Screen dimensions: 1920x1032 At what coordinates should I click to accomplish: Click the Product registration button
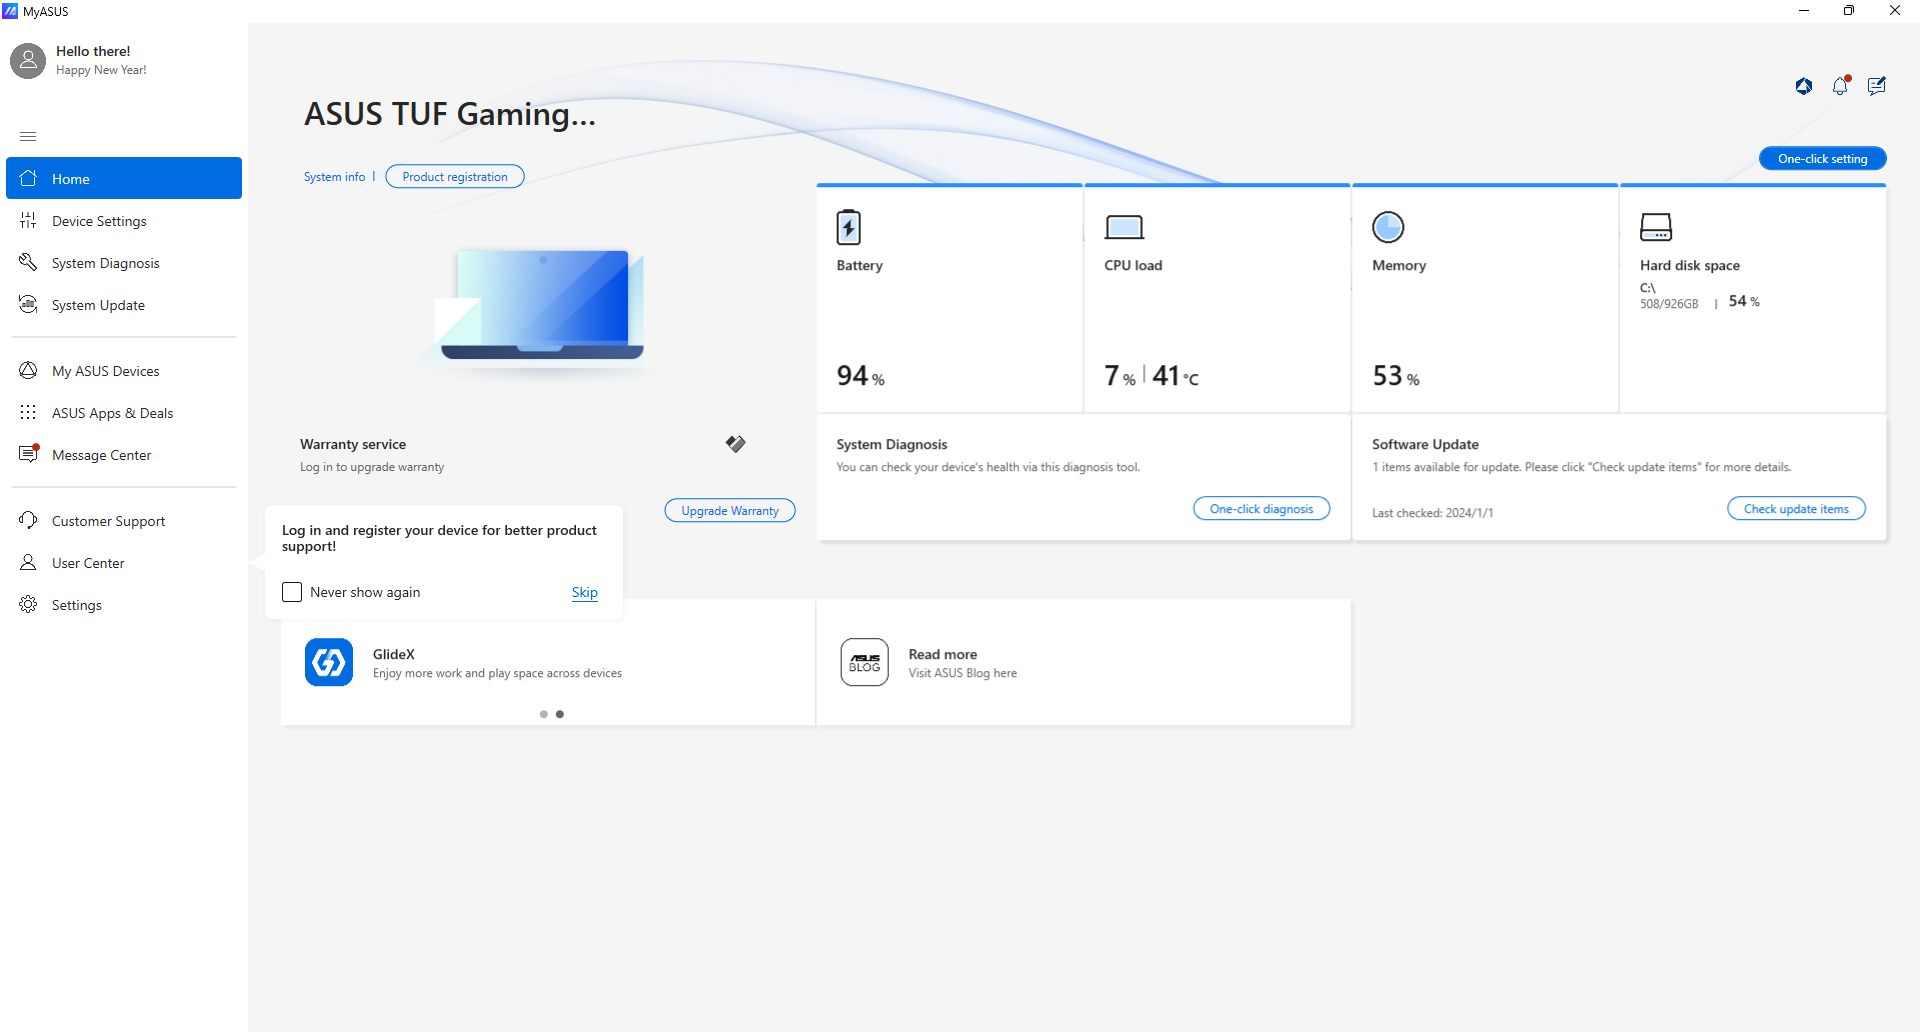click(x=455, y=176)
